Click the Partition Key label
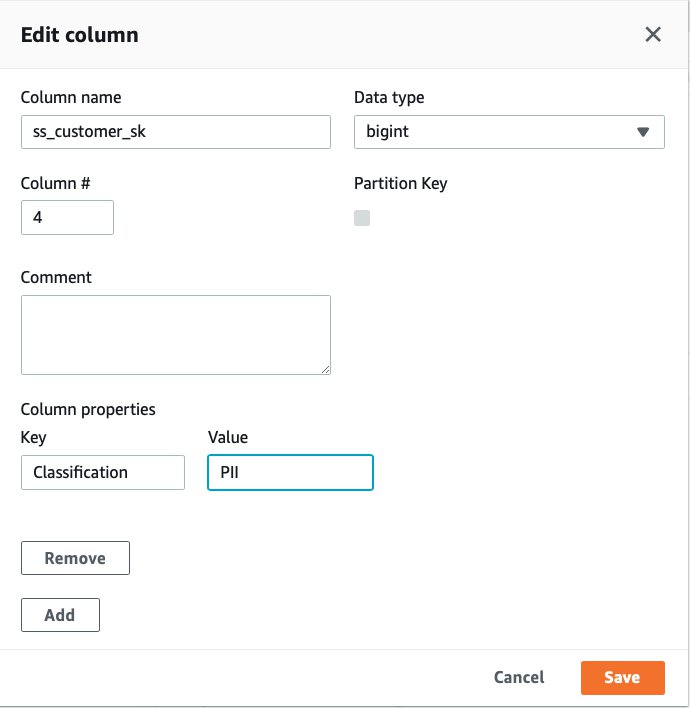Screen dimensions: 690x708 coord(401,184)
